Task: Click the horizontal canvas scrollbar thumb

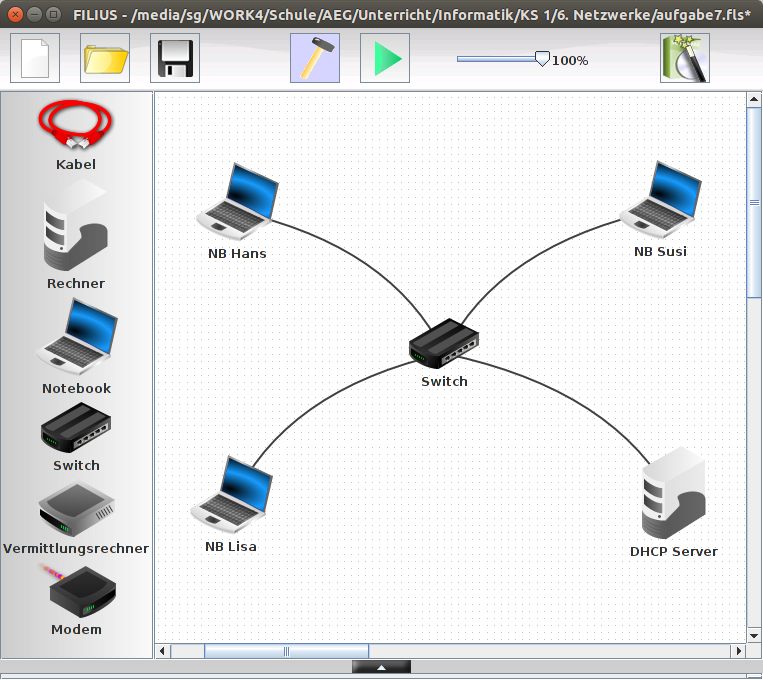Action: point(286,651)
